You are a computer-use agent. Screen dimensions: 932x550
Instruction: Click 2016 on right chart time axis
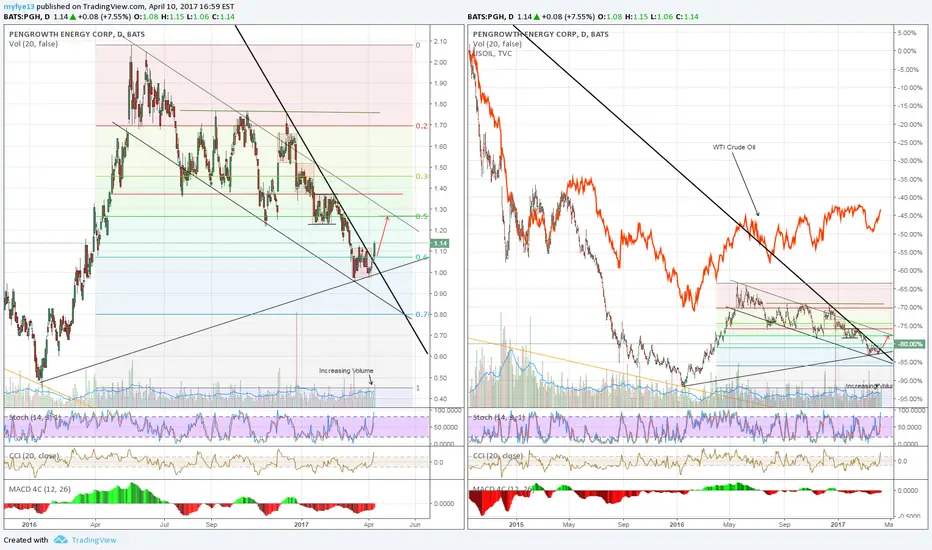(676, 524)
